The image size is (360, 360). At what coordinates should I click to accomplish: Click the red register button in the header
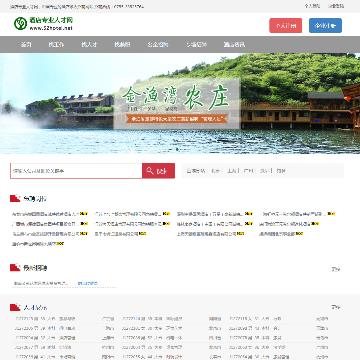tap(286, 26)
